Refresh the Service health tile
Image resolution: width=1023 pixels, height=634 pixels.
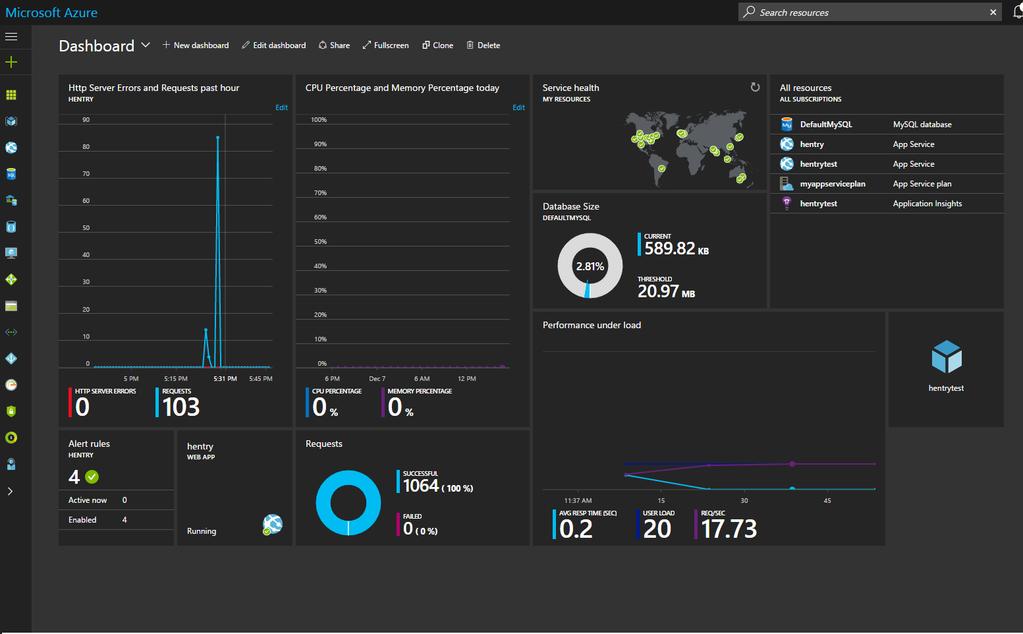pos(755,87)
